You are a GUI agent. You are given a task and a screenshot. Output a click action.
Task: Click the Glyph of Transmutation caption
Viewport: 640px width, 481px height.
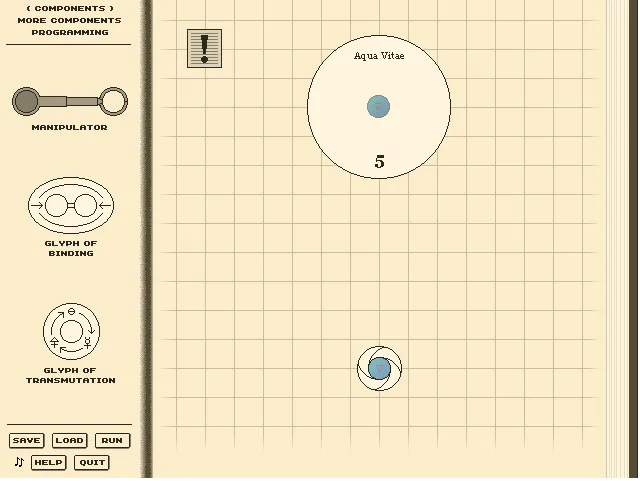point(71,375)
